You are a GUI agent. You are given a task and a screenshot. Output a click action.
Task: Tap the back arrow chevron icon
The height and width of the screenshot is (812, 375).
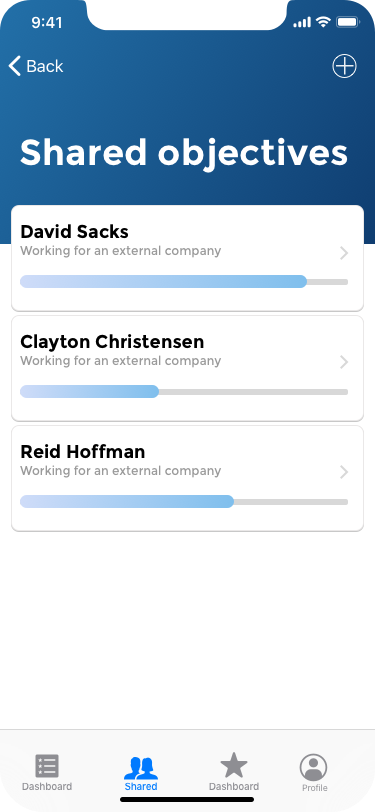coord(15,66)
